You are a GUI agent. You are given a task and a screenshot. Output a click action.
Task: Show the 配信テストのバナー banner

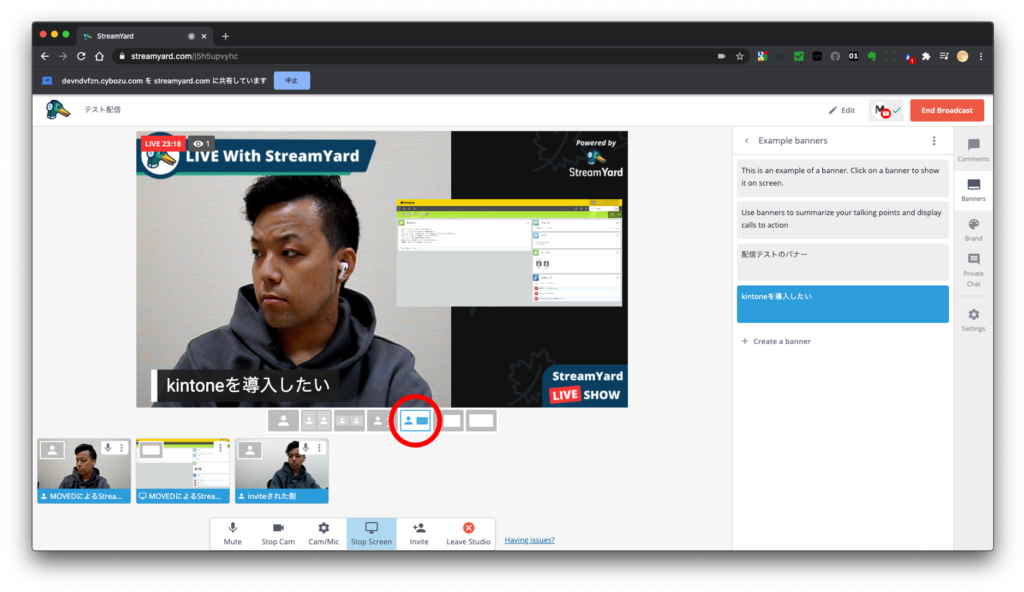(842, 262)
